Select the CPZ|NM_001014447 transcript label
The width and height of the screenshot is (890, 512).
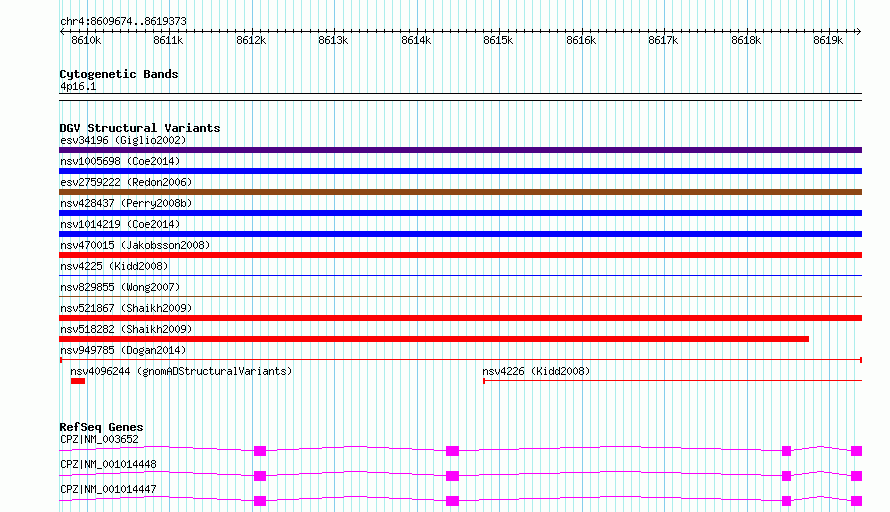108,489
